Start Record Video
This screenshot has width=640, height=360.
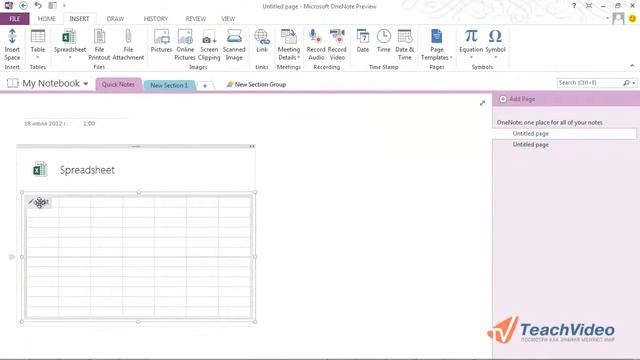pos(337,45)
